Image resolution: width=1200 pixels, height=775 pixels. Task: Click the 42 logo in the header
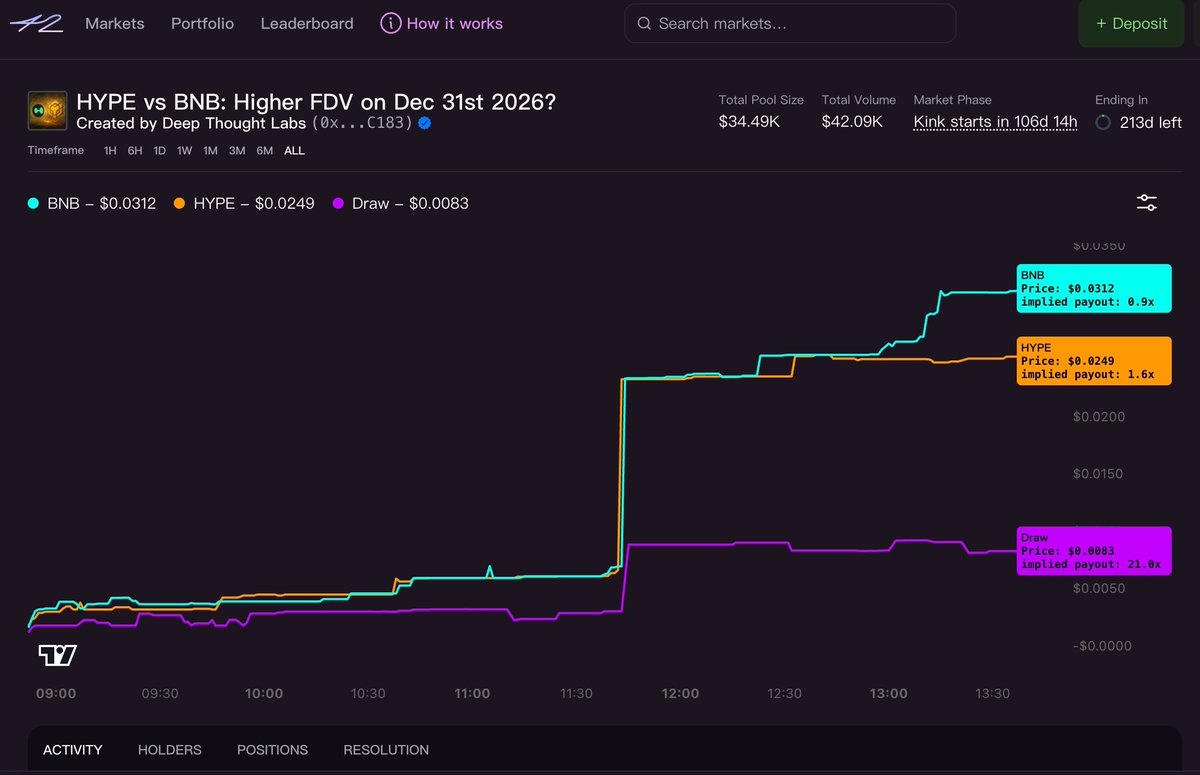click(x=36, y=23)
